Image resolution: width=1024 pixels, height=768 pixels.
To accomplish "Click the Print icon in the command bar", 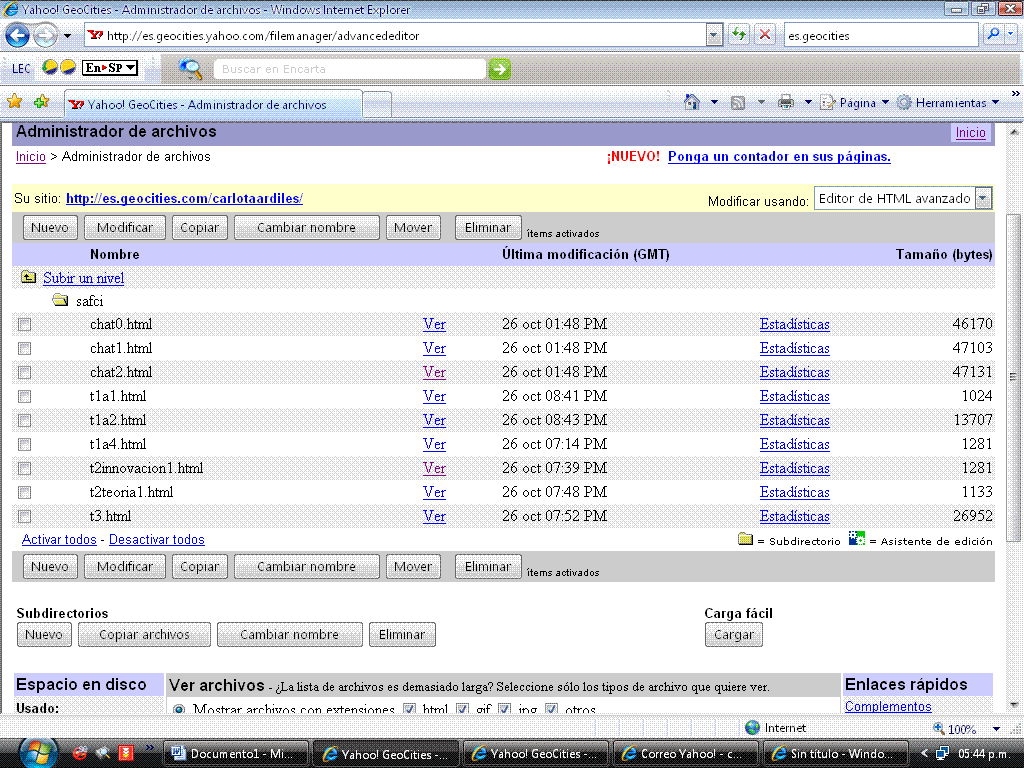I will [786, 103].
